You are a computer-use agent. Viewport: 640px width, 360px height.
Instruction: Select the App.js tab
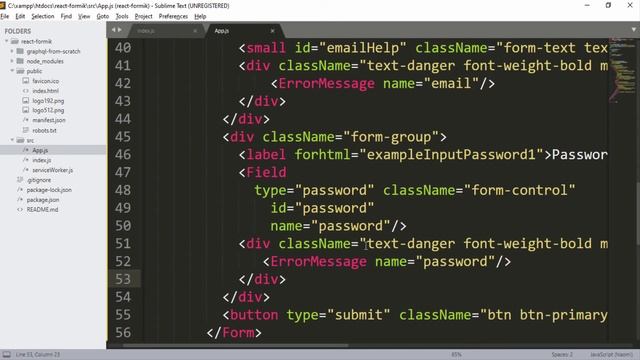click(241, 31)
